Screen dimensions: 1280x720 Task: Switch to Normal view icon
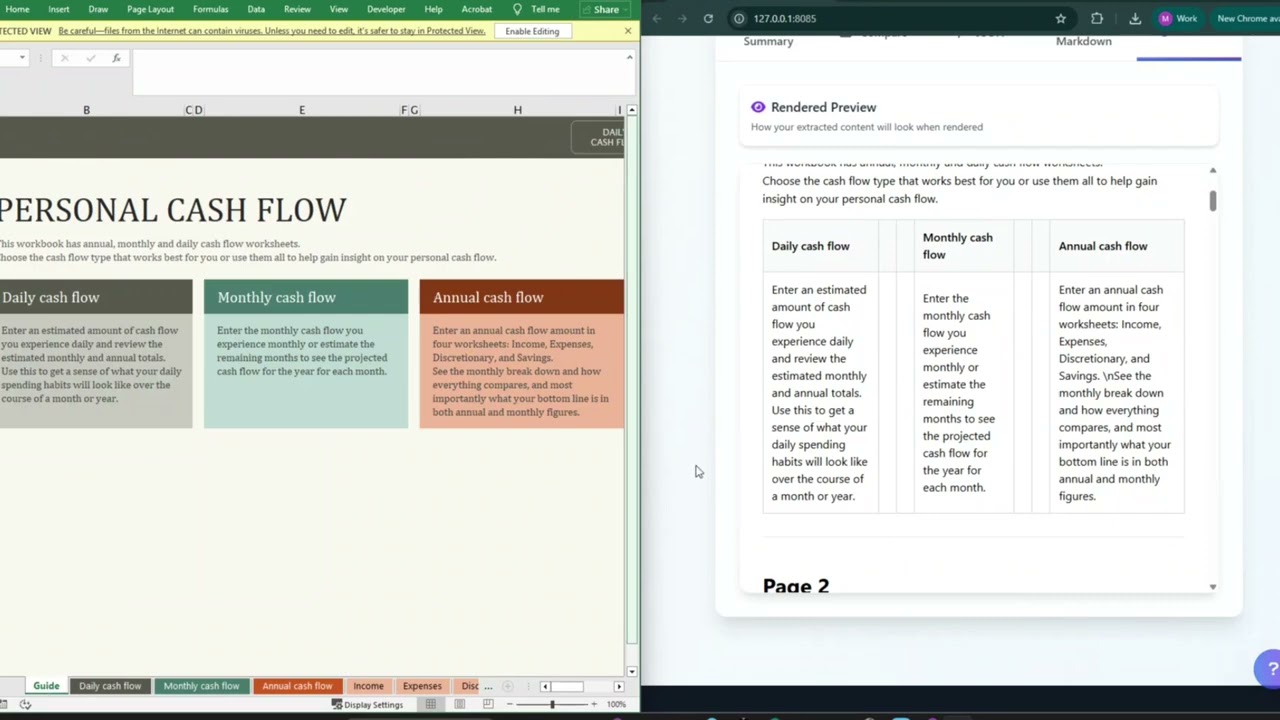click(431, 705)
